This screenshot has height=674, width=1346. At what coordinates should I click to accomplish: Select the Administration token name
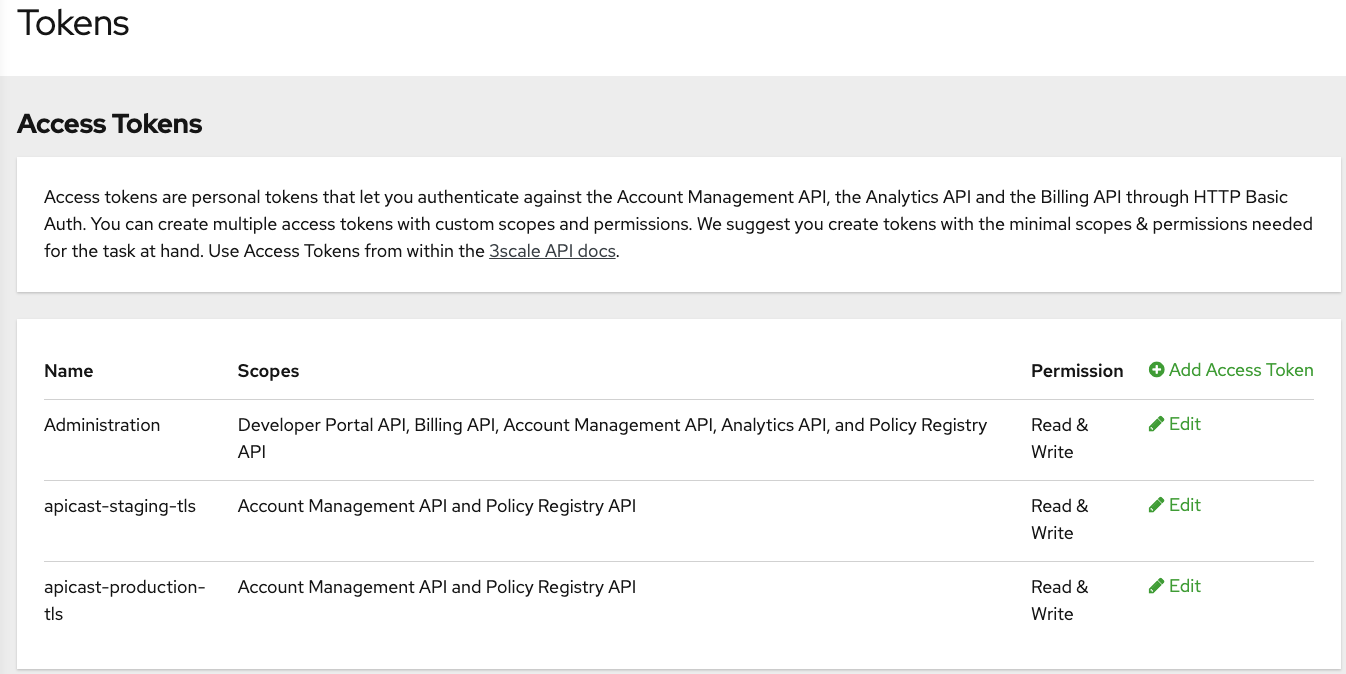tap(102, 425)
